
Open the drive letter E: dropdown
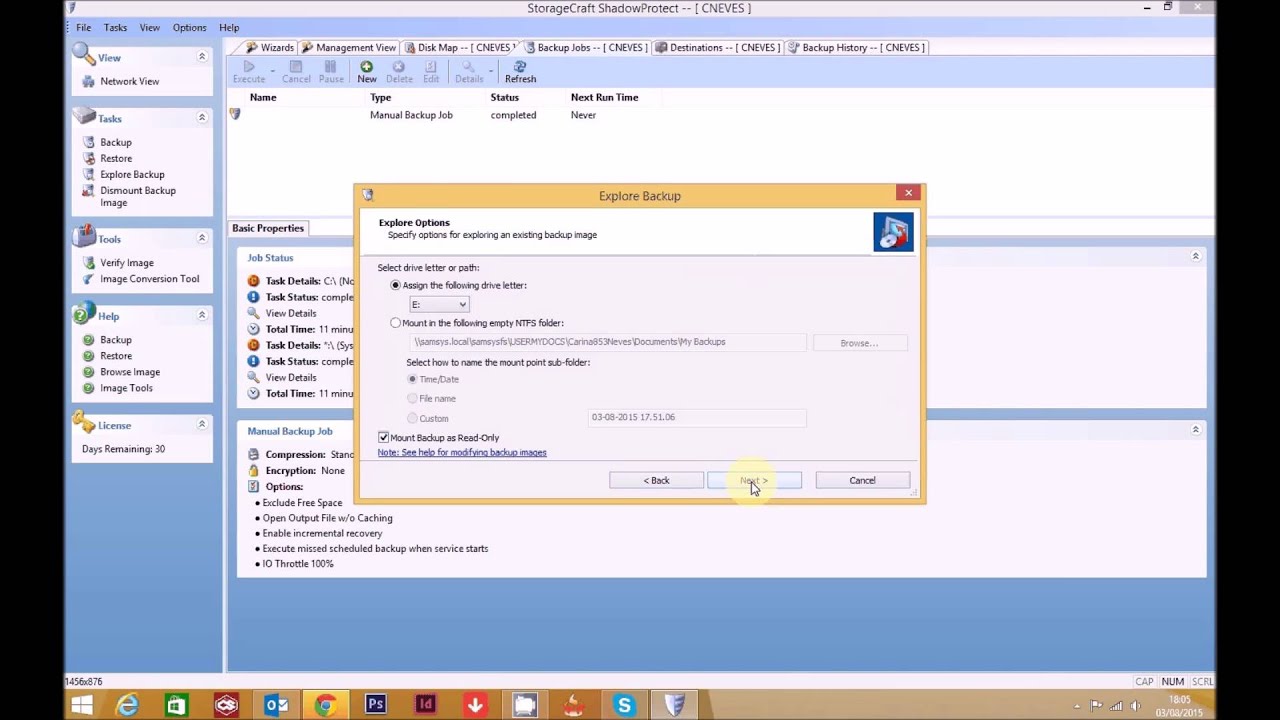point(439,304)
